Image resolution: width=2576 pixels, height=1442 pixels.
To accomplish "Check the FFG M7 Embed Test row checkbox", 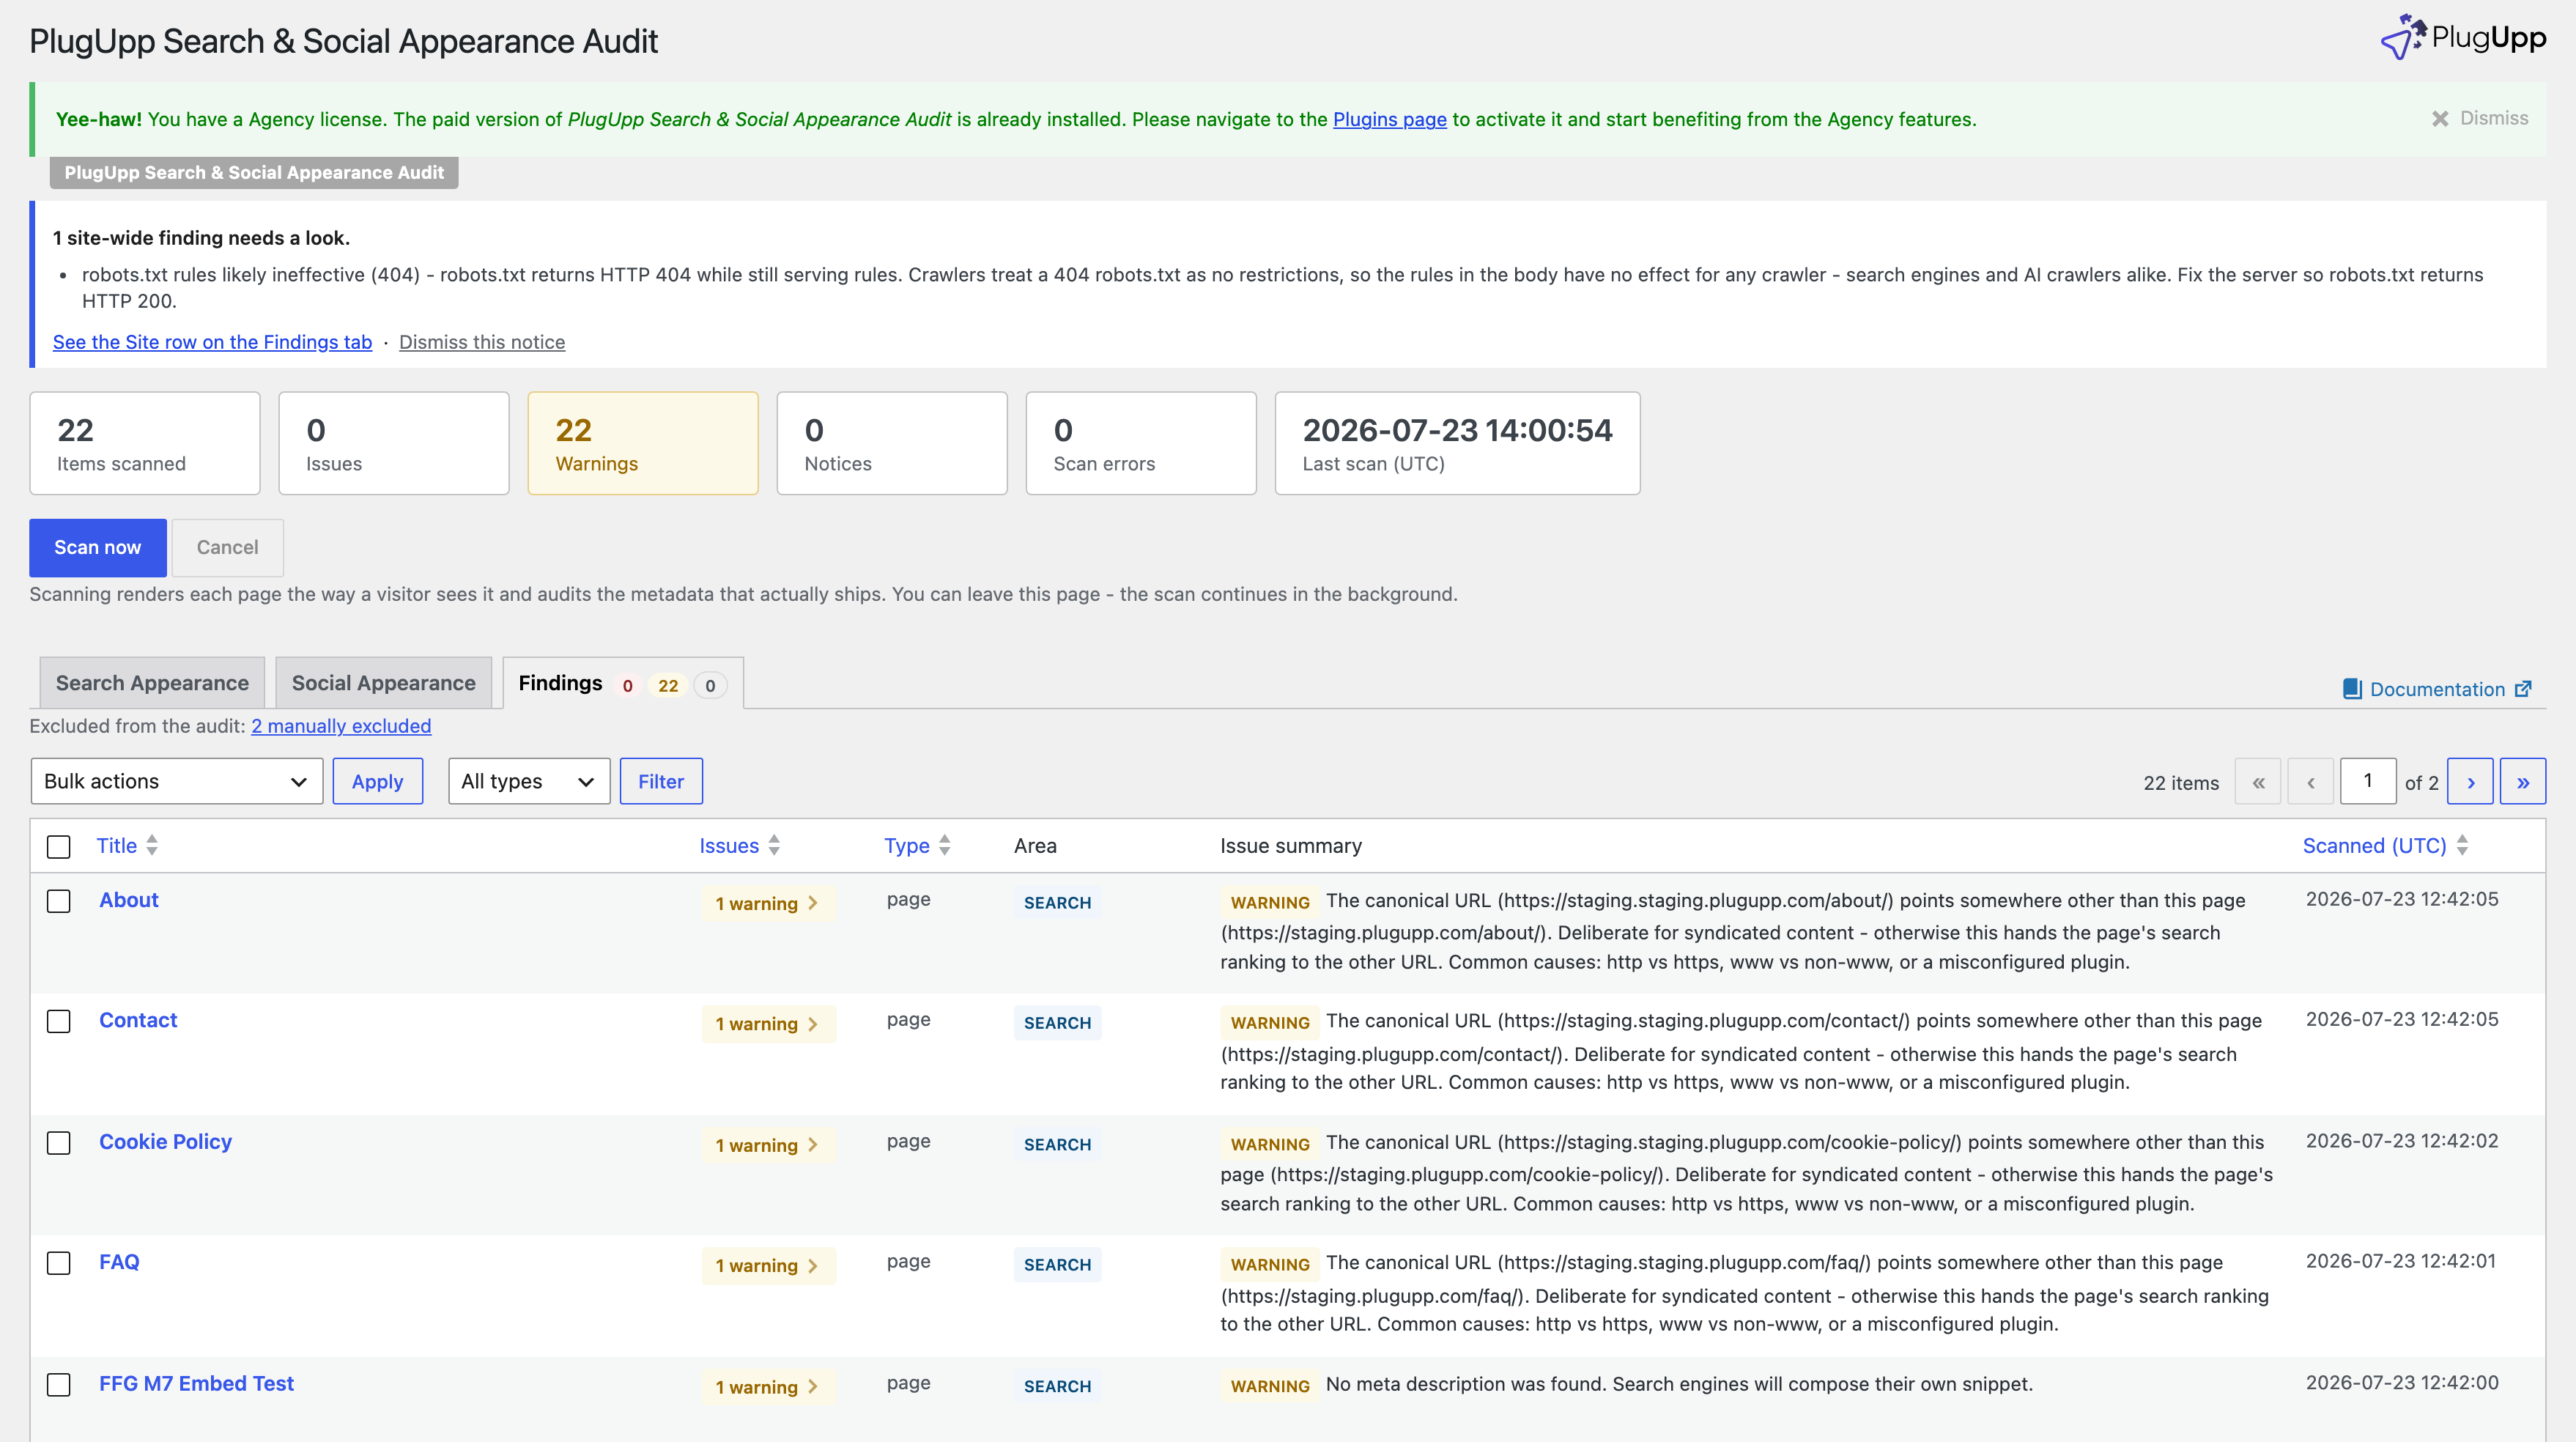I will (x=59, y=1385).
